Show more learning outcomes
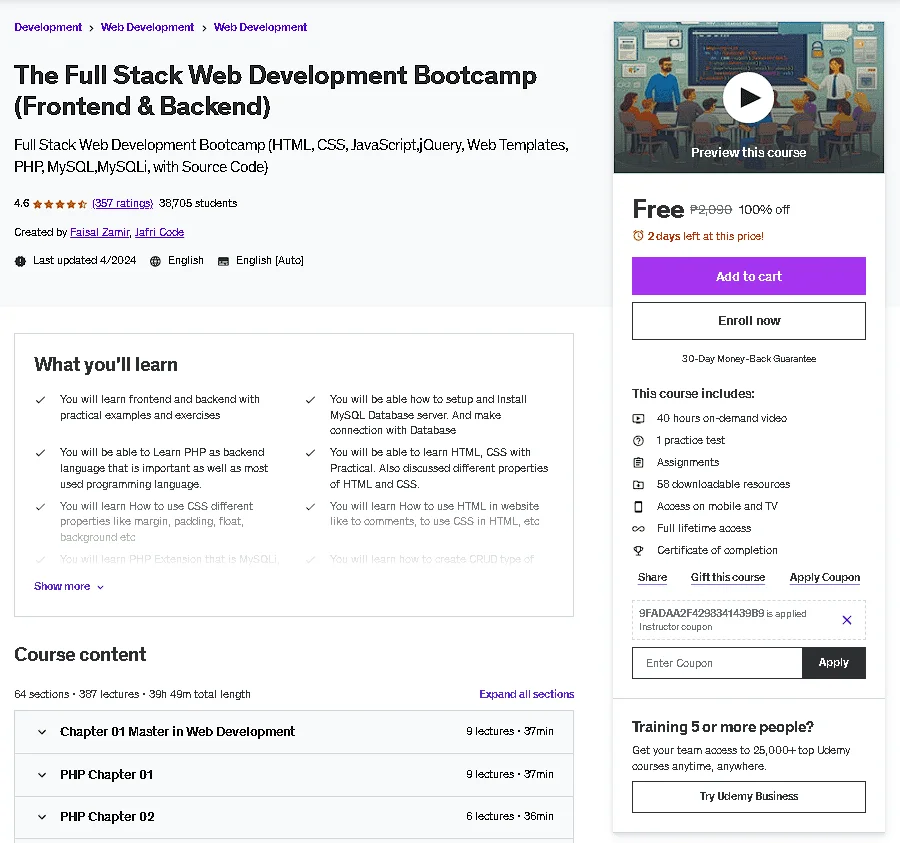900x843 pixels. [68, 586]
